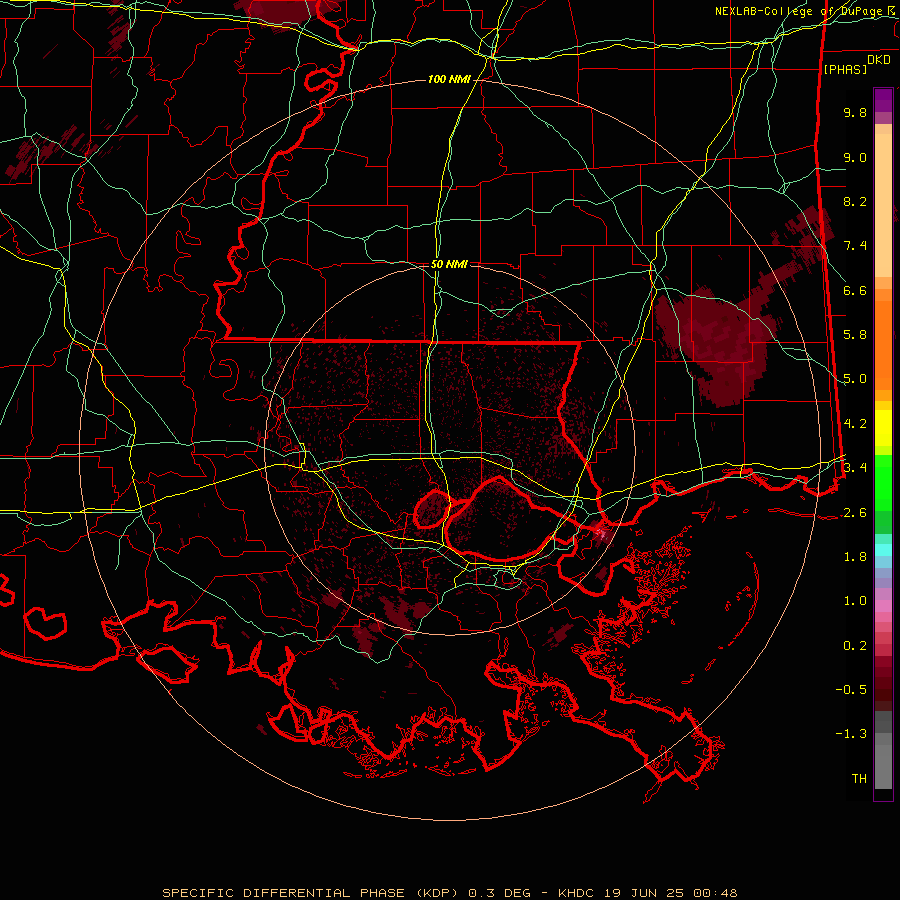The height and width of the screenshot is (900, 900).
Task: Click the small bright pink echo near the coast
Action: click(x=601, y=532)
